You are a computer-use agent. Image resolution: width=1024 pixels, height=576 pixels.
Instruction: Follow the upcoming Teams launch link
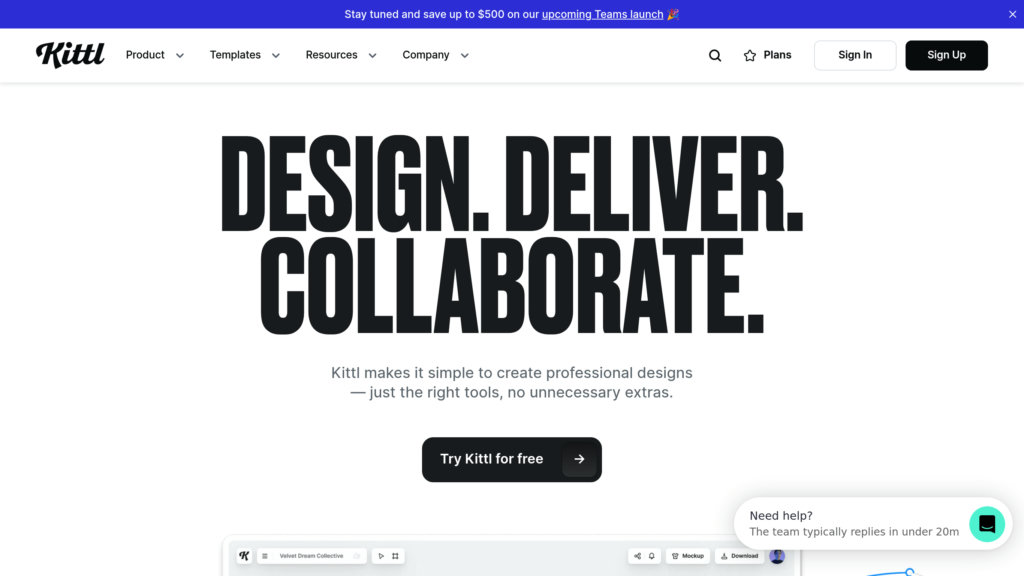(602, 14)
